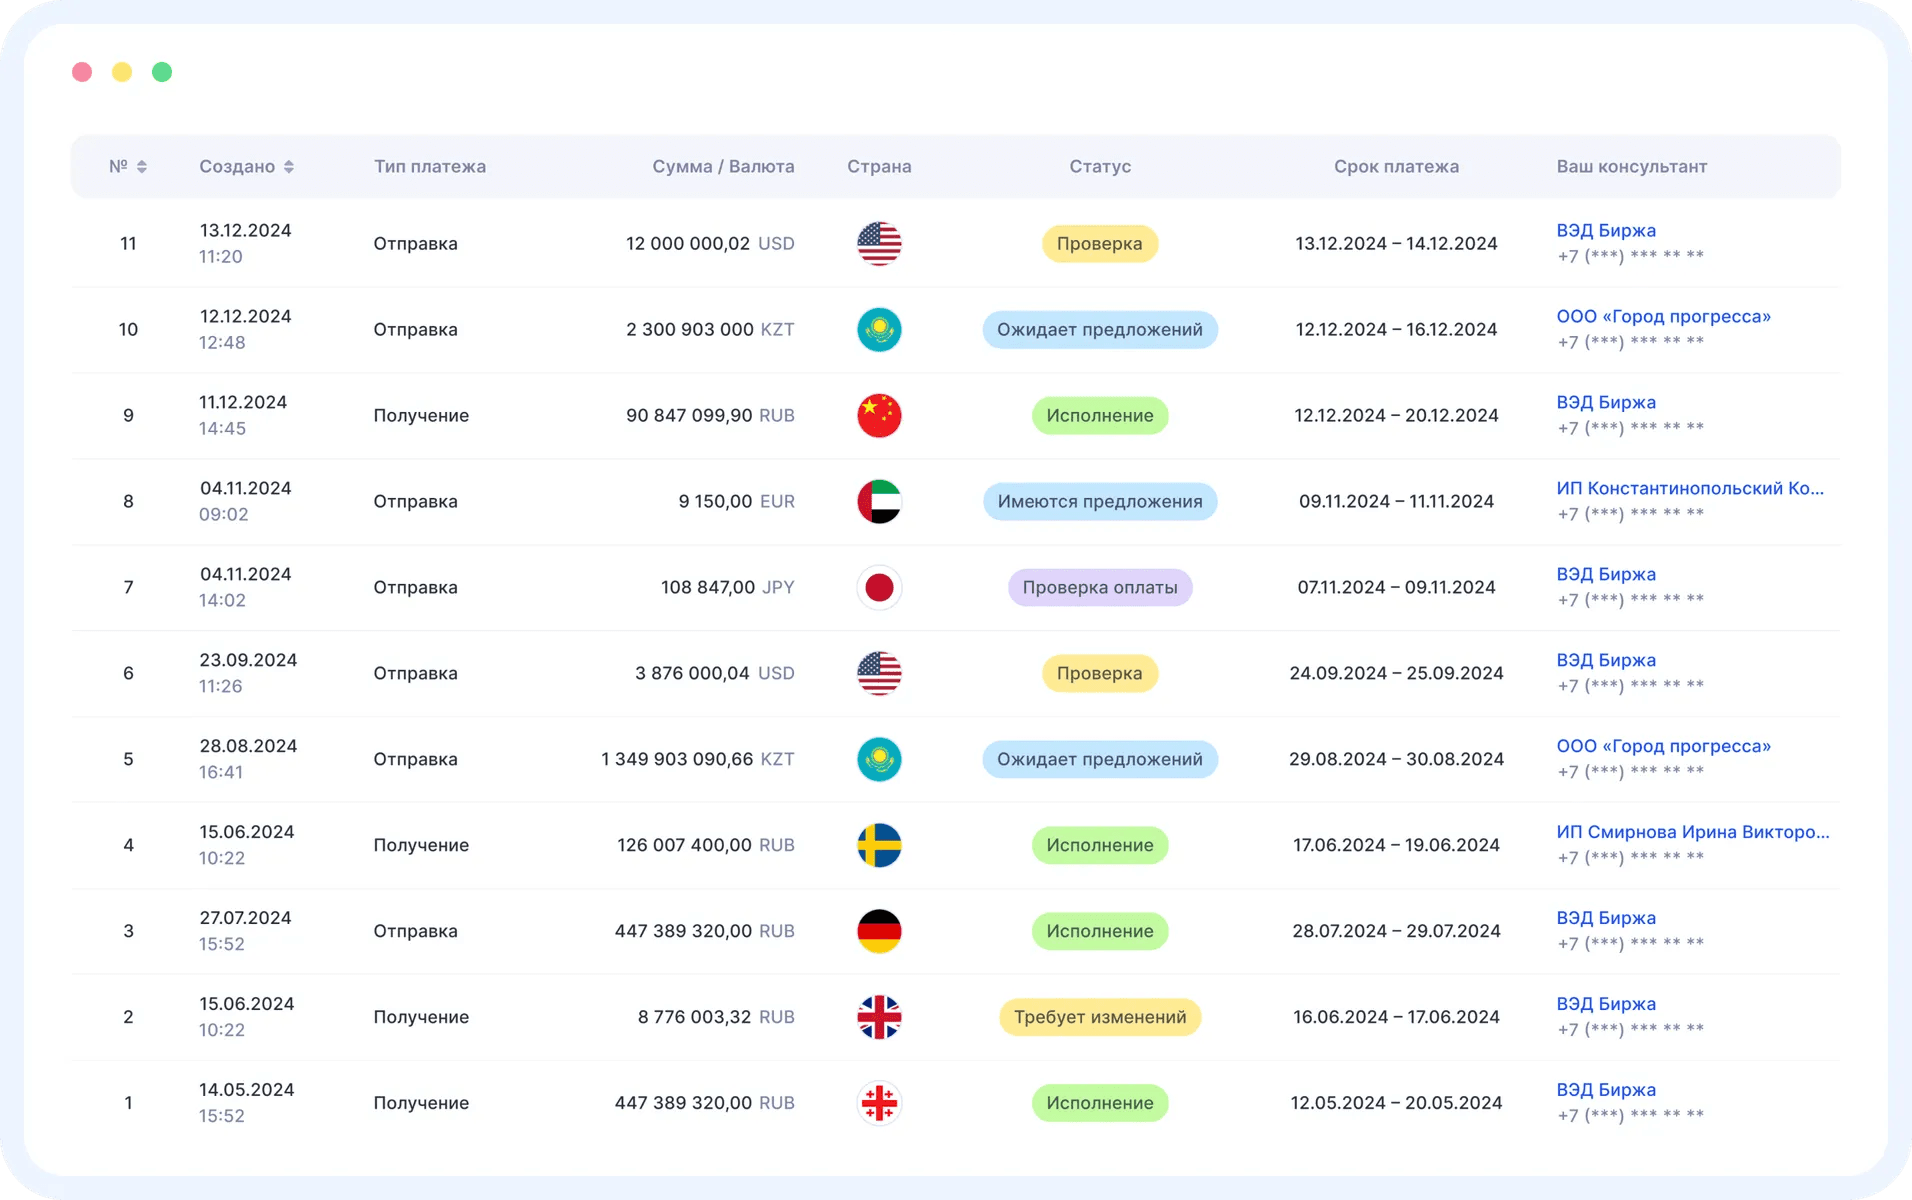Click the Sweden flag icon in row 4
1912x1200 pixels.
[879, 846]
